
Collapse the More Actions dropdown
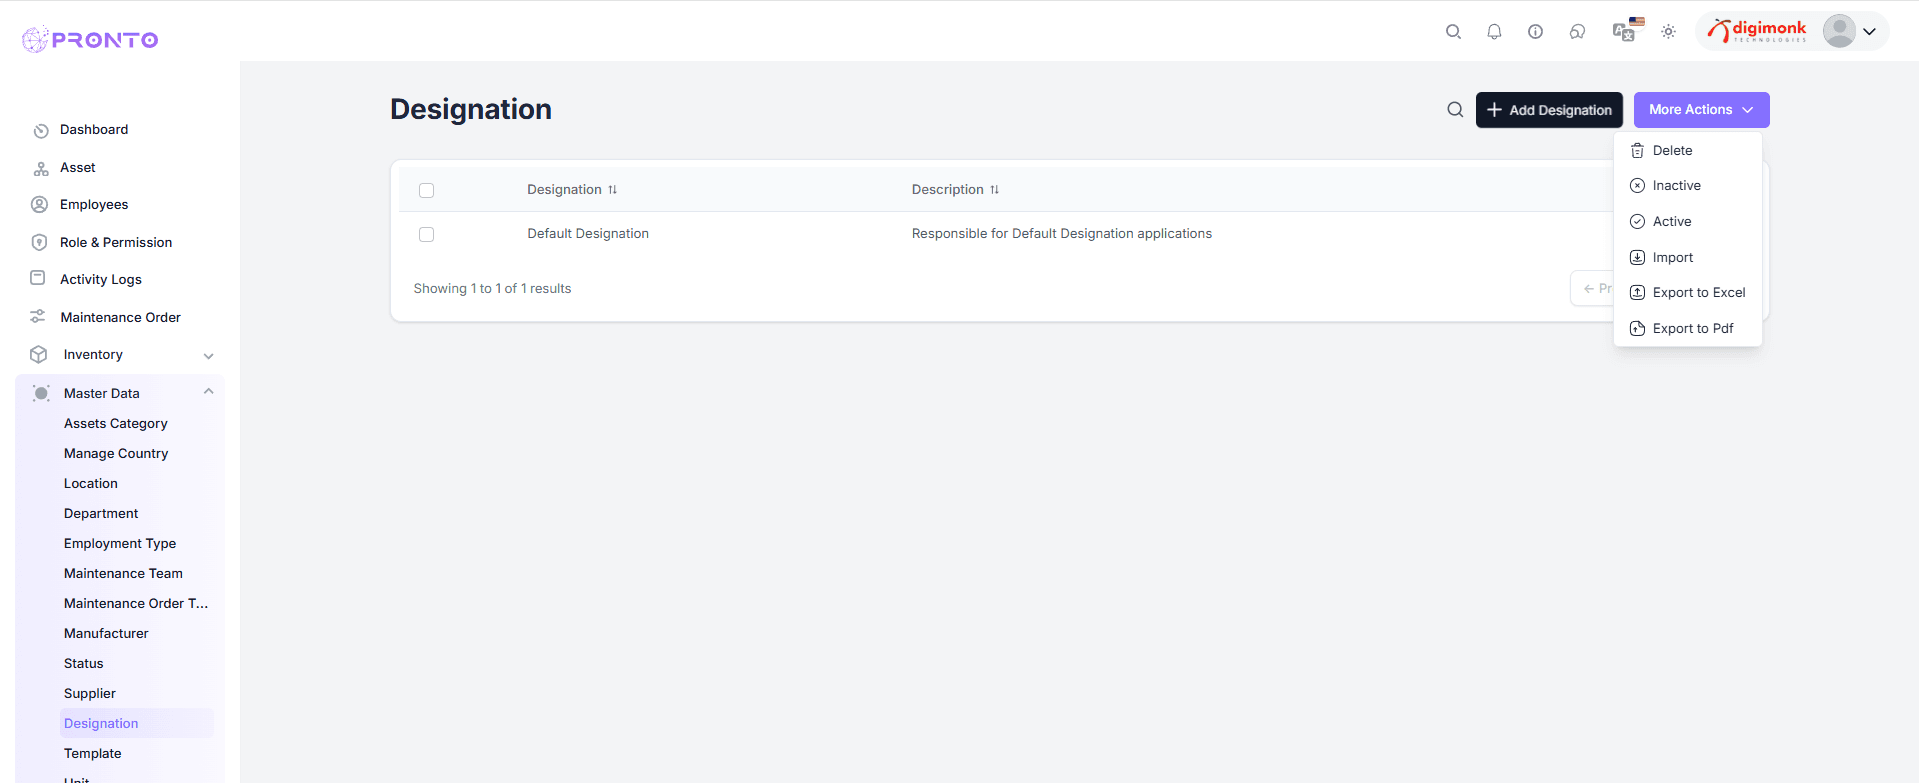point(1701,110)
